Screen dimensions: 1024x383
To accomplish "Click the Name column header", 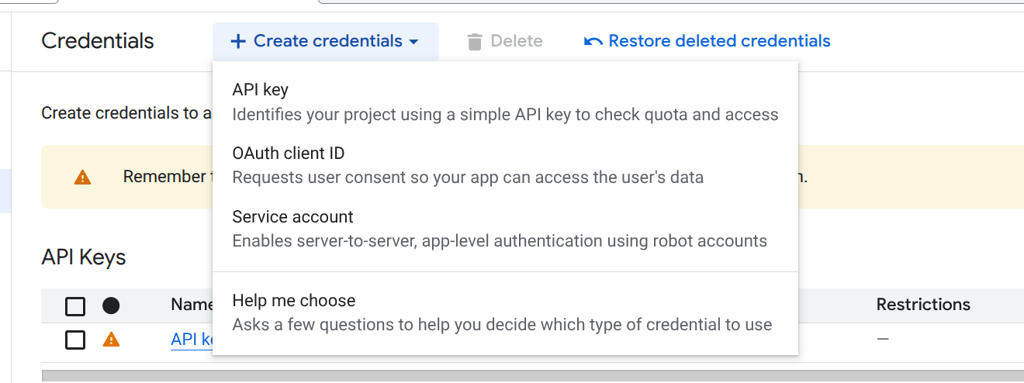I will 191,305.
